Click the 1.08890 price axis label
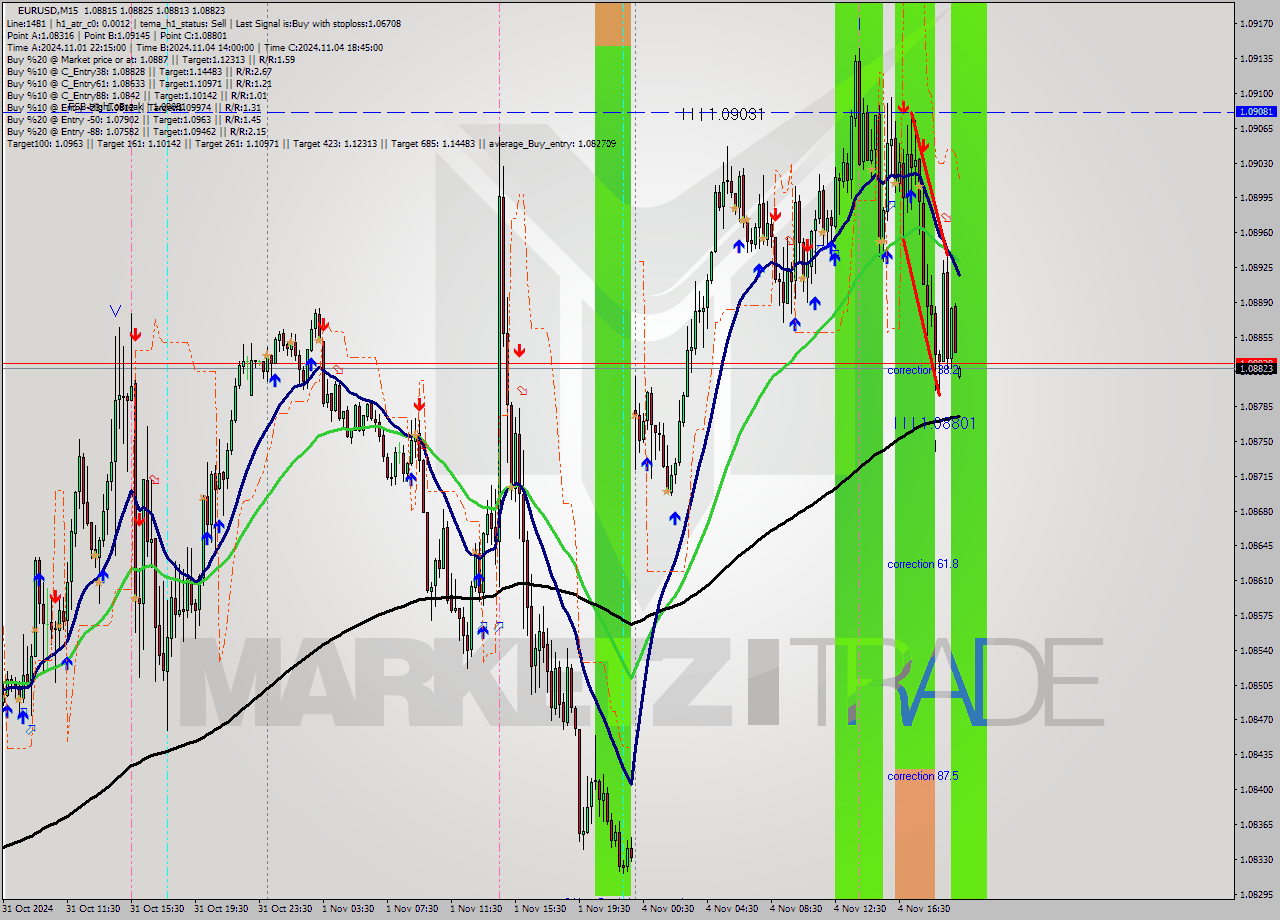 pos(1256,302)
